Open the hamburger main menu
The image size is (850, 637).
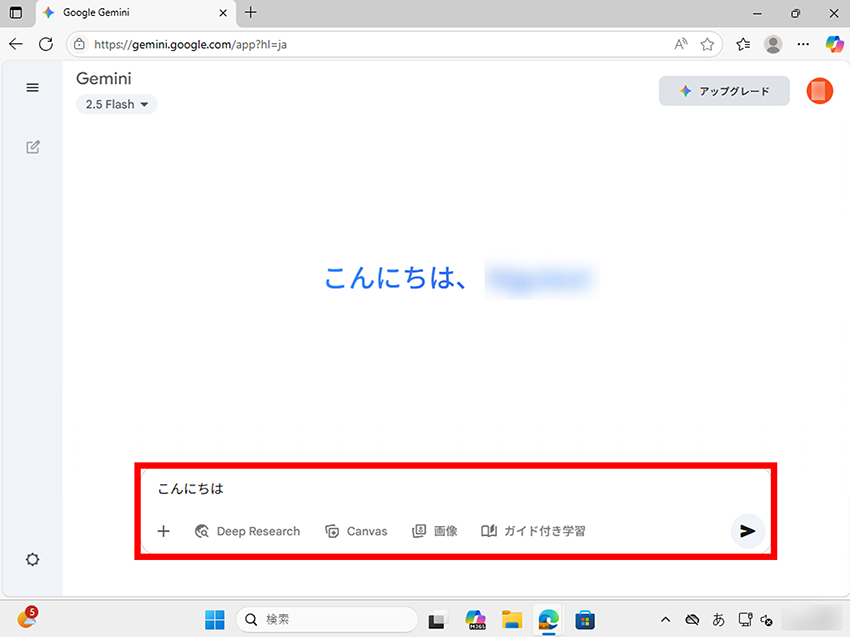coord(32,88)
